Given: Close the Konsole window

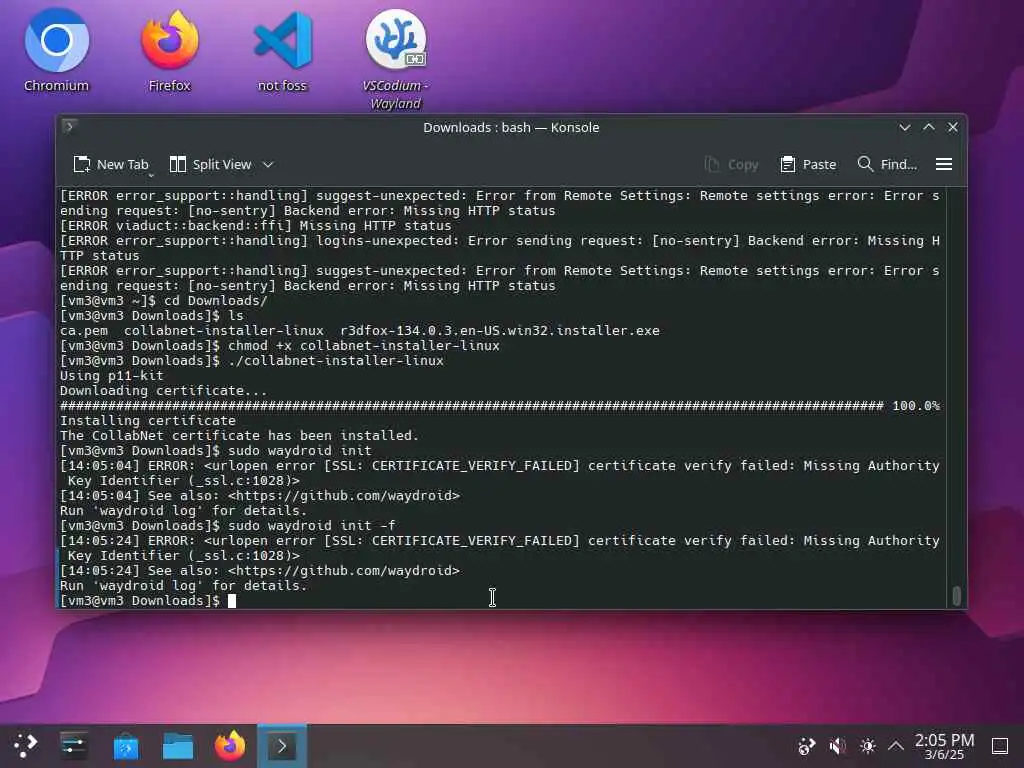Looking at the screenshot, I should 953,127.
